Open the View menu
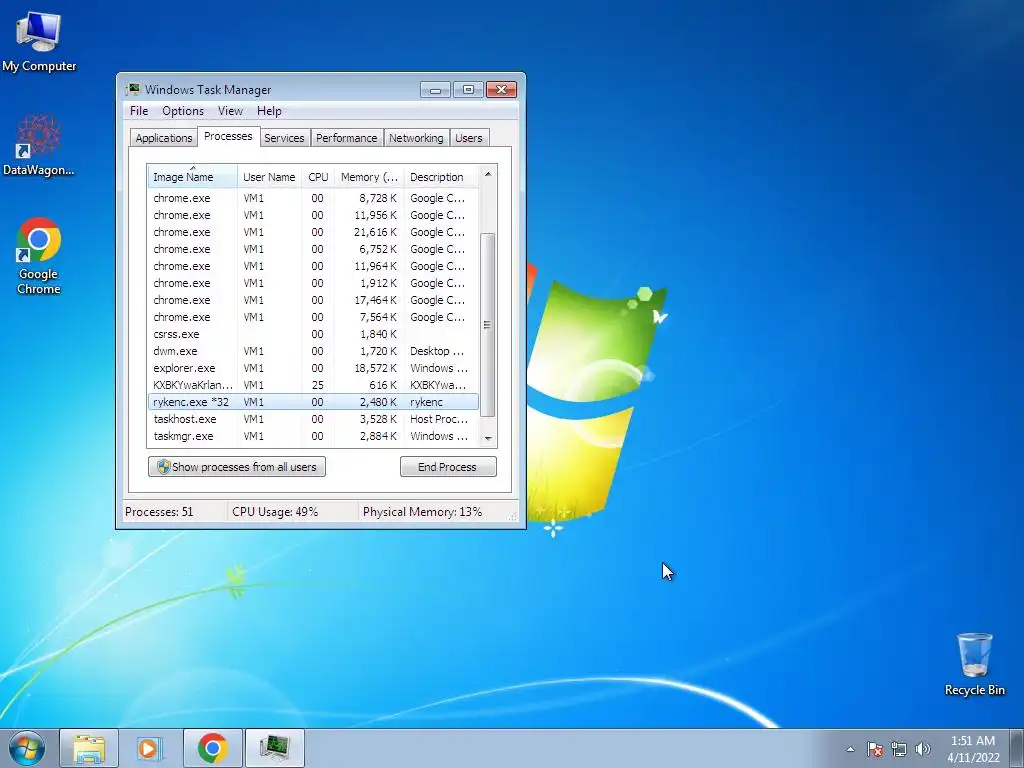The image size is (1024, 768). coord(230,111)
